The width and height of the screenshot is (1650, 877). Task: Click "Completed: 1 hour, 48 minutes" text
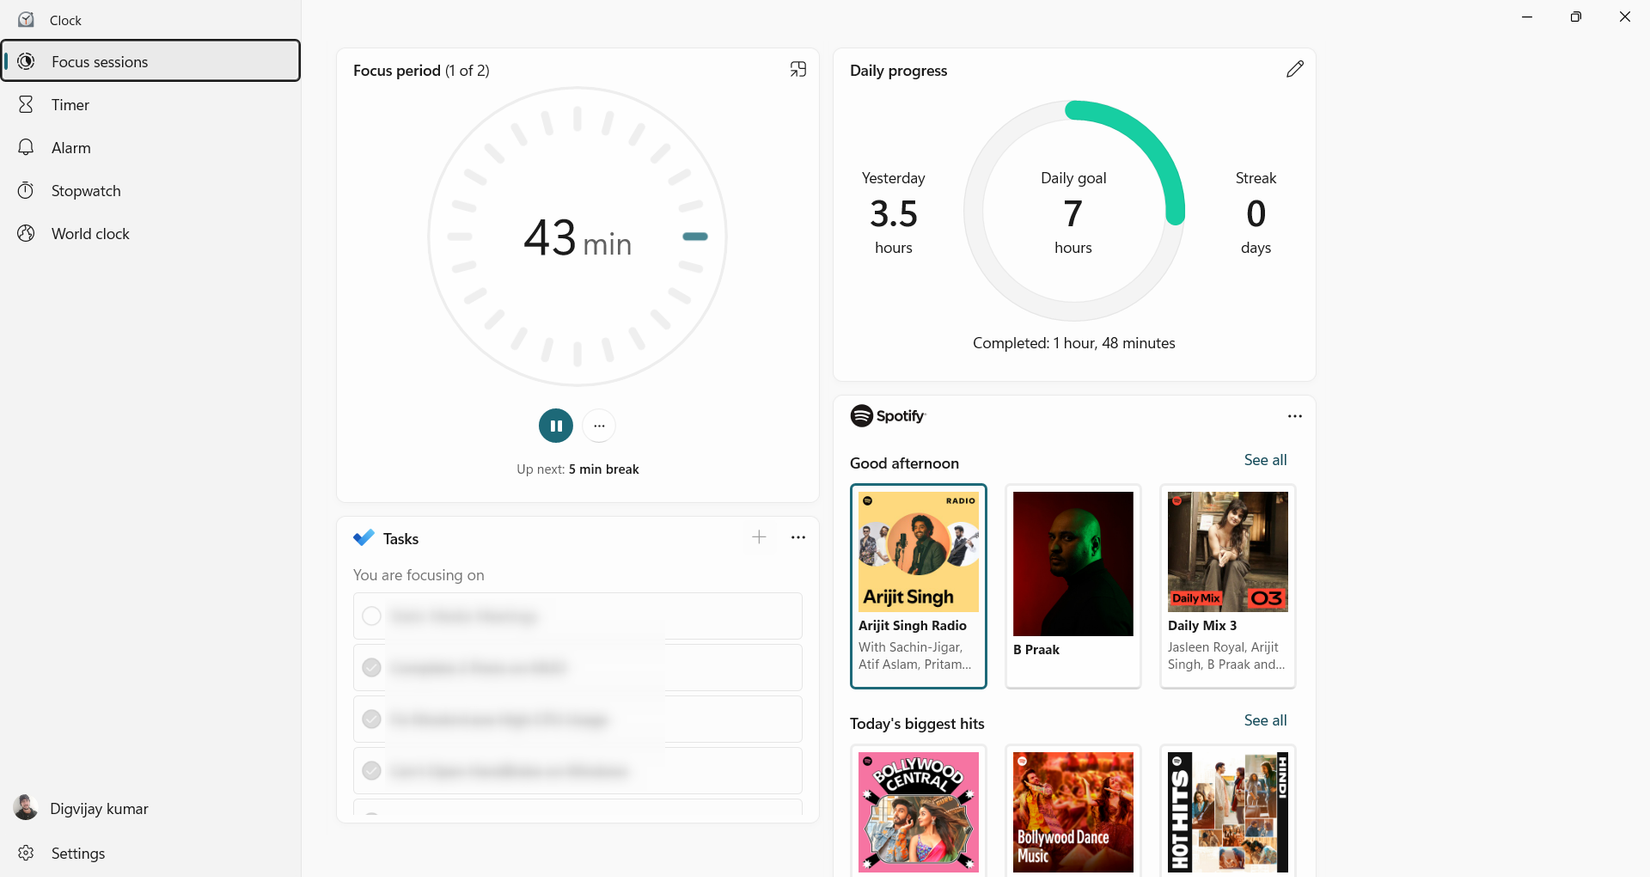[1074, 343]
